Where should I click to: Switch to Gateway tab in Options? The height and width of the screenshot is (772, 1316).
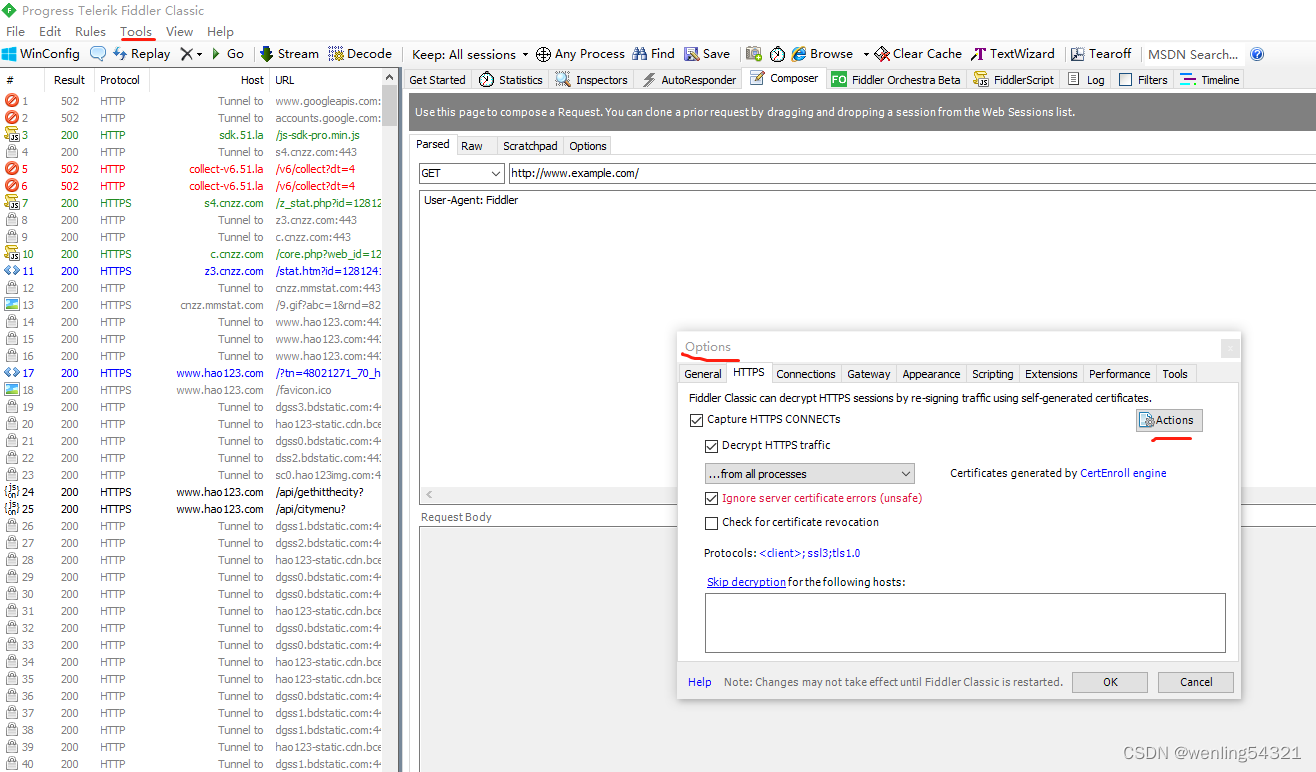pos(869,374)
